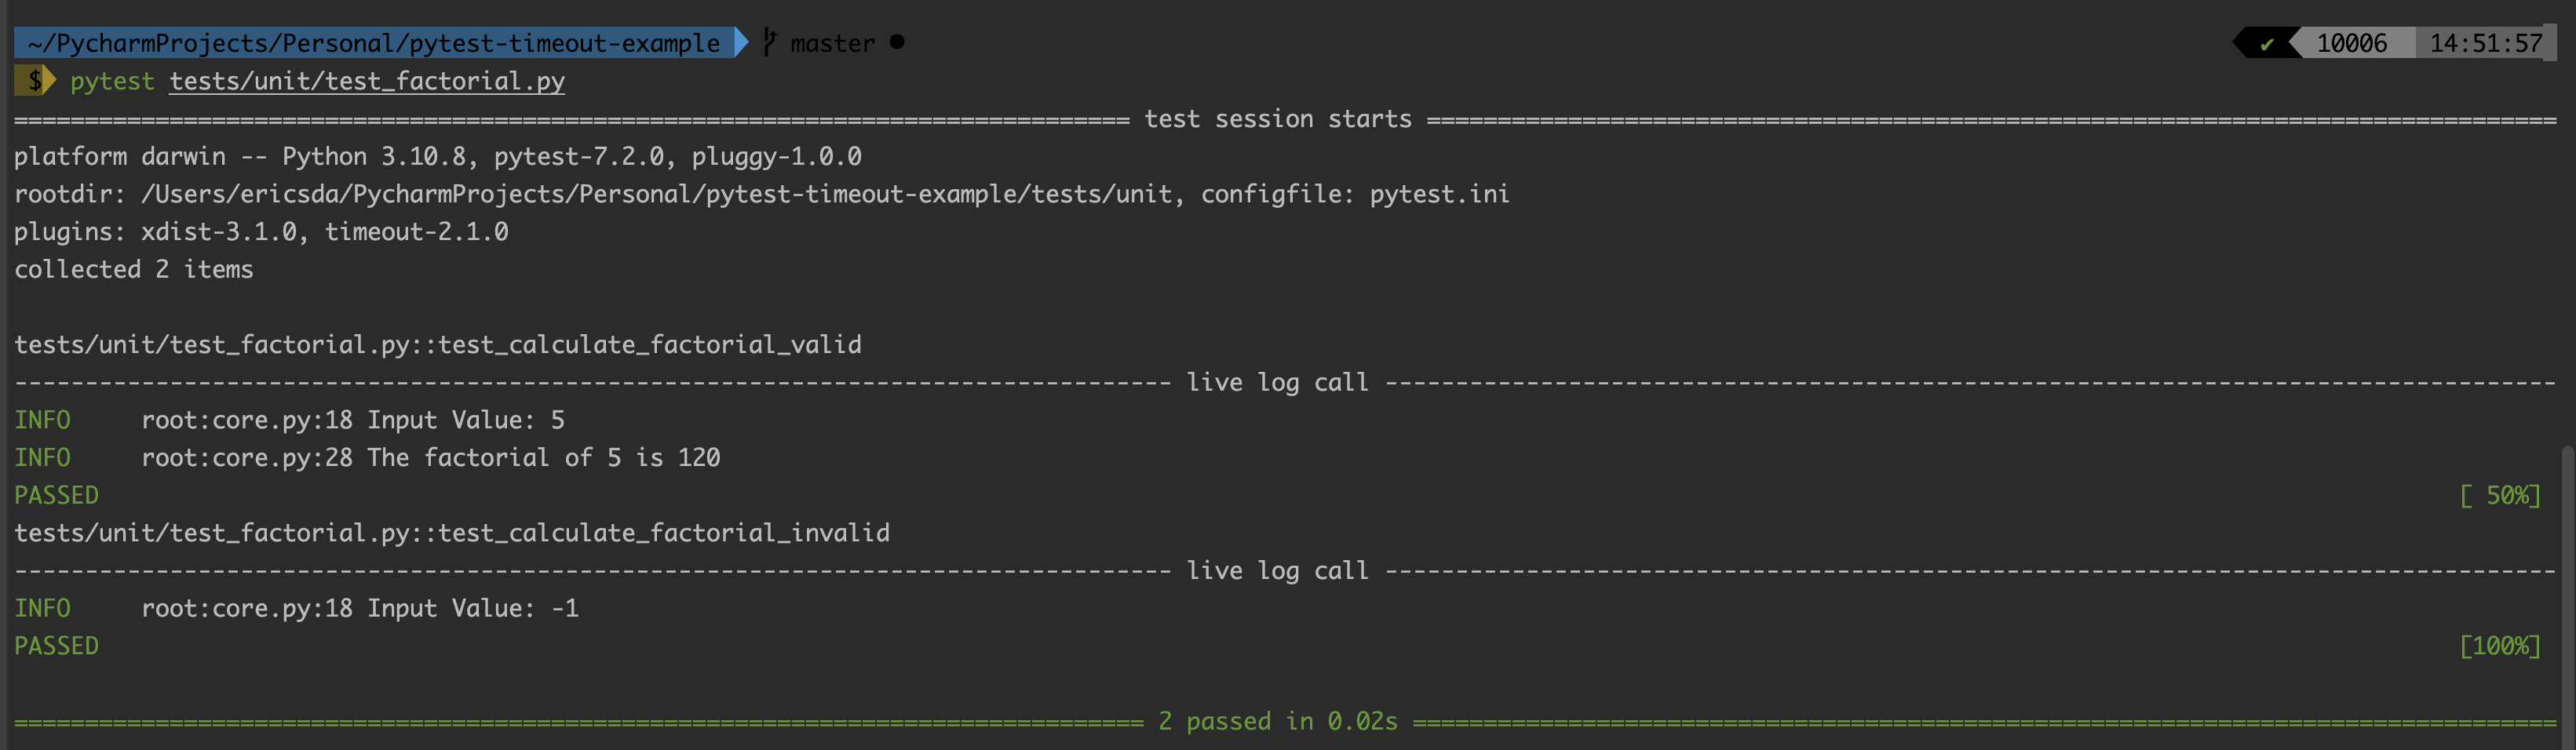Click the uncommitted changes dot after master
The image size is (2576, 750).
pyautogui.click(x=897, y=42)
